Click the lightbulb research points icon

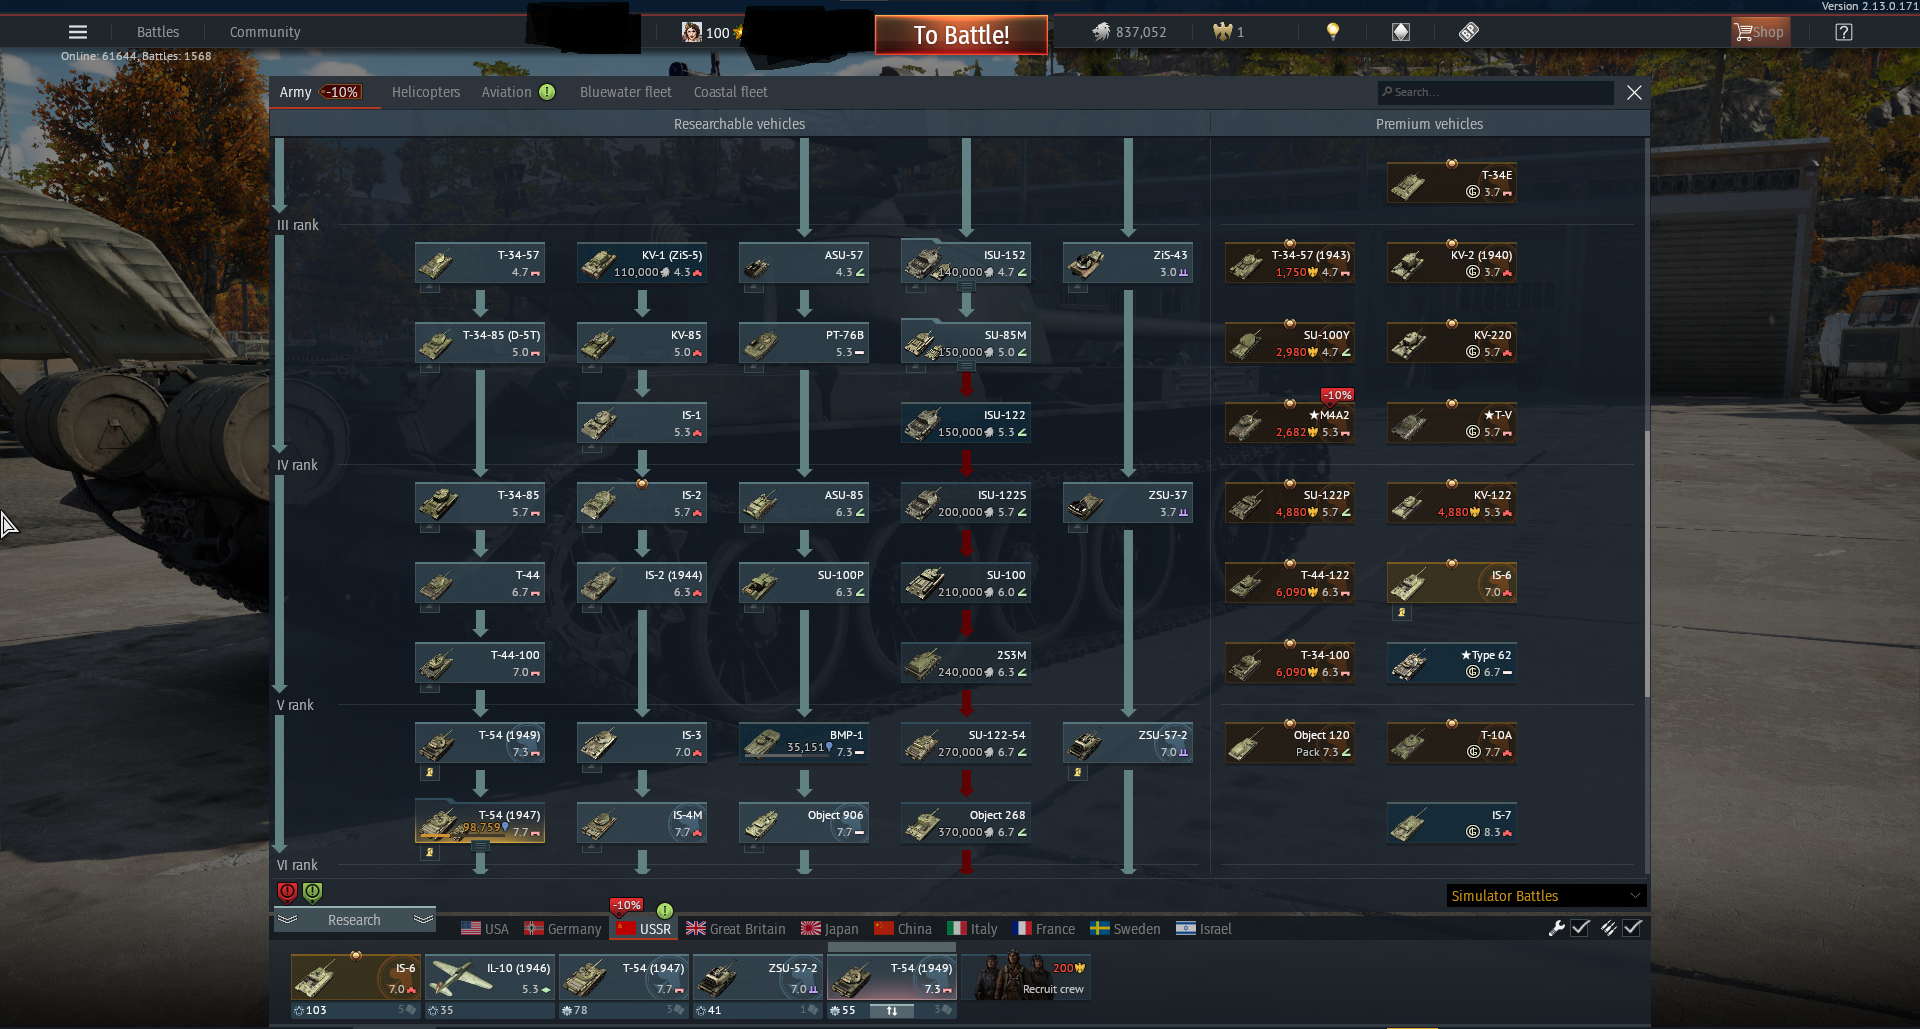pyautogui.click(x=1332, y=32)
